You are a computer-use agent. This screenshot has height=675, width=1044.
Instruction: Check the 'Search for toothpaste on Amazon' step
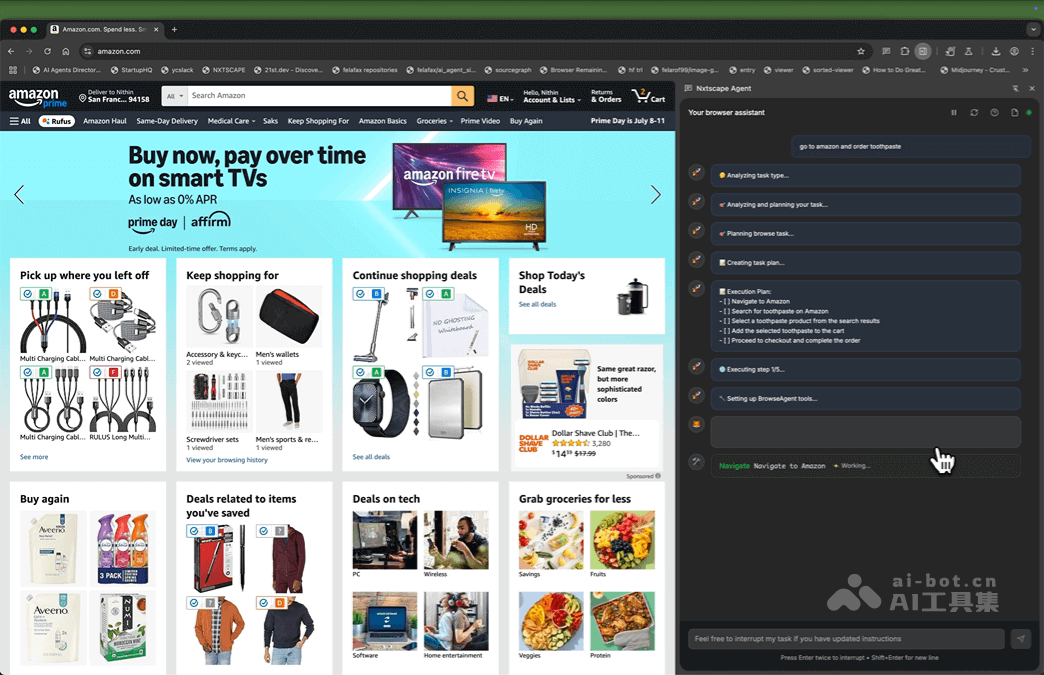click(725, 311)
